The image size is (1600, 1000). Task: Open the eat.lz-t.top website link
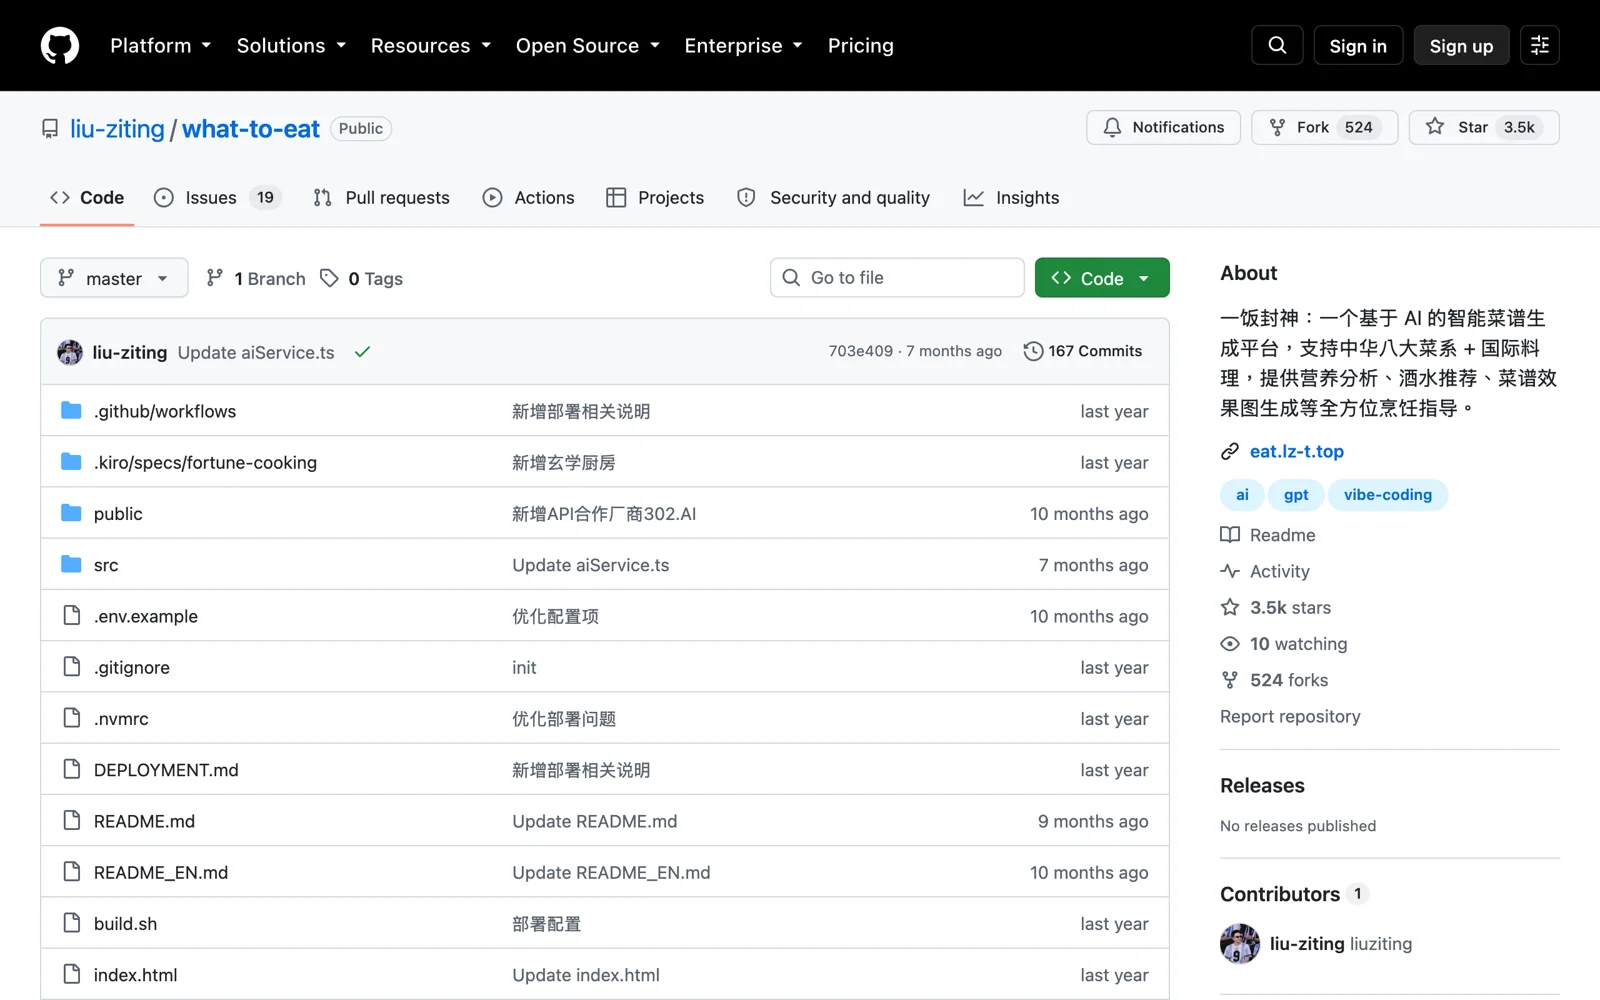pyautogui.click(x=1296, y=452)
